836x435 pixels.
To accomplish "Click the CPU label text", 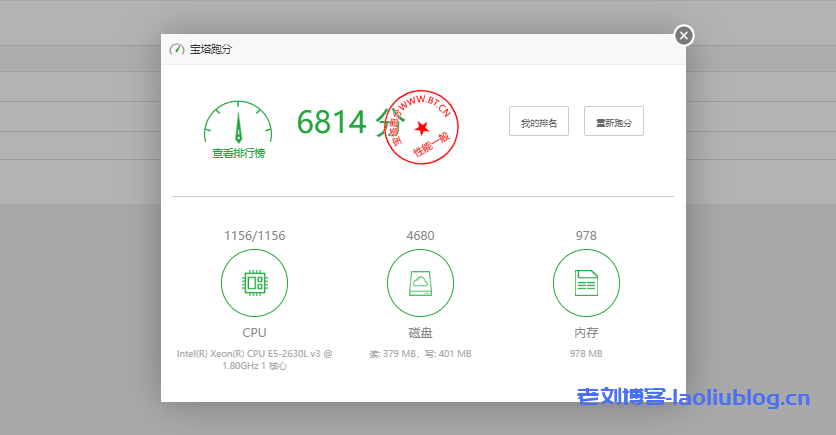I will pyautogui.click(x=254, y=332).
